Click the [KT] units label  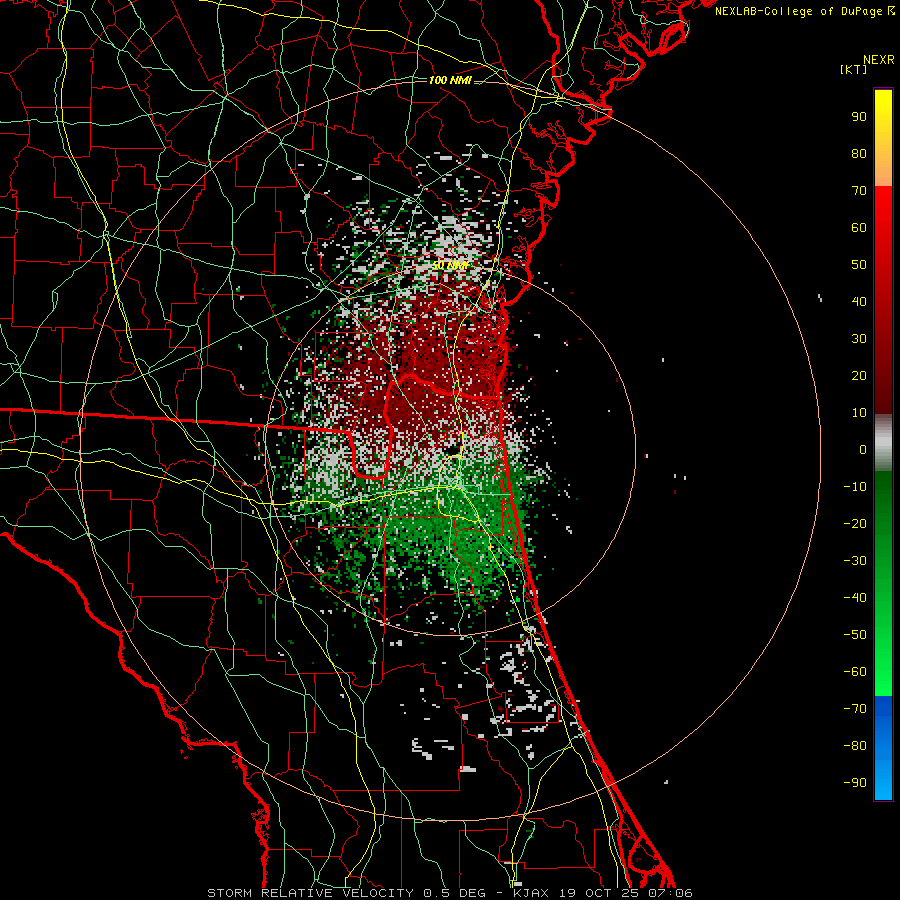pos(853,69)
